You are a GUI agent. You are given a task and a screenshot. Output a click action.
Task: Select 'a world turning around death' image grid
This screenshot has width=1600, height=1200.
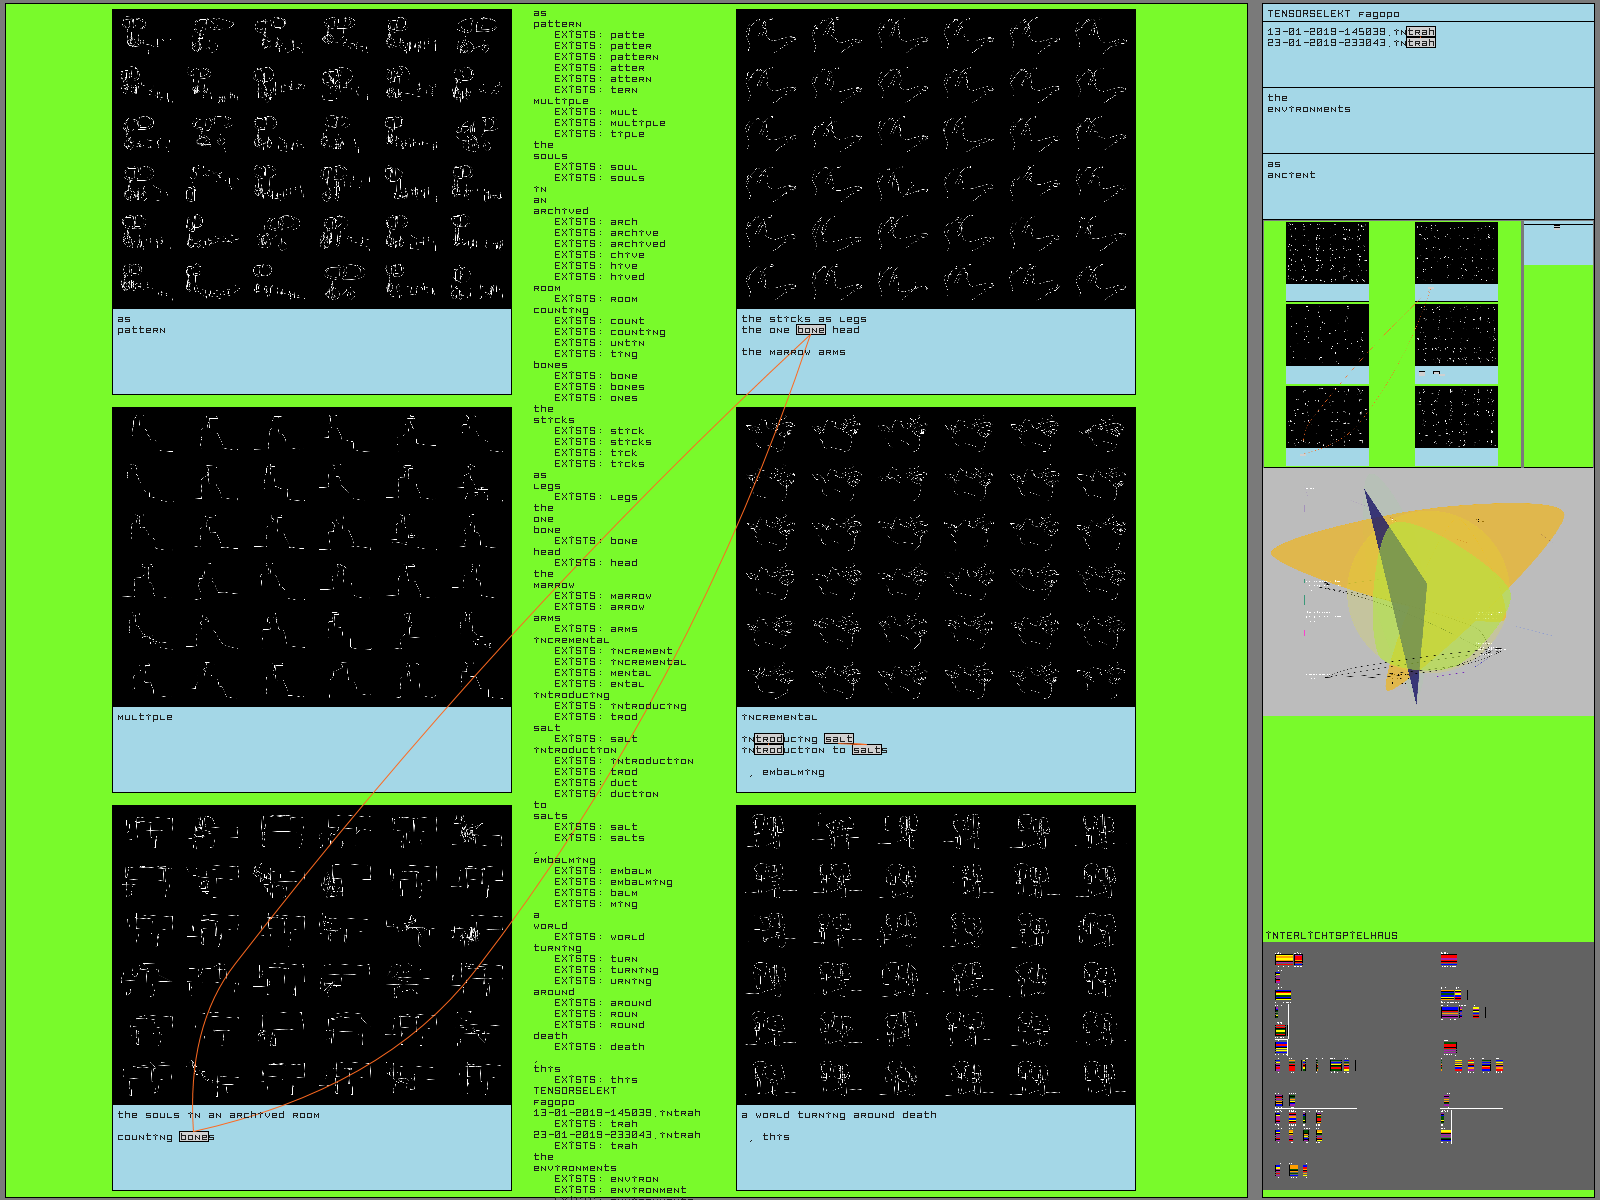[x=936, y=954]
